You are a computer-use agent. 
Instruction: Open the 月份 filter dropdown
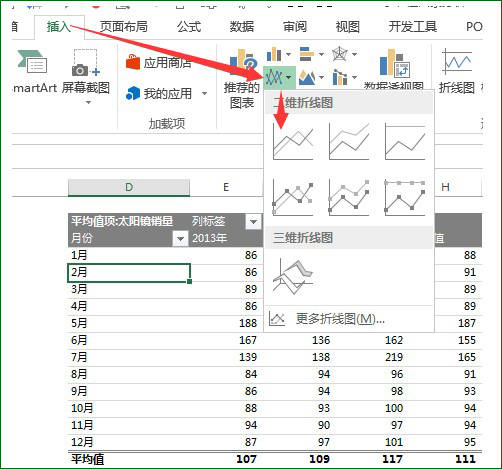point(181,239)
